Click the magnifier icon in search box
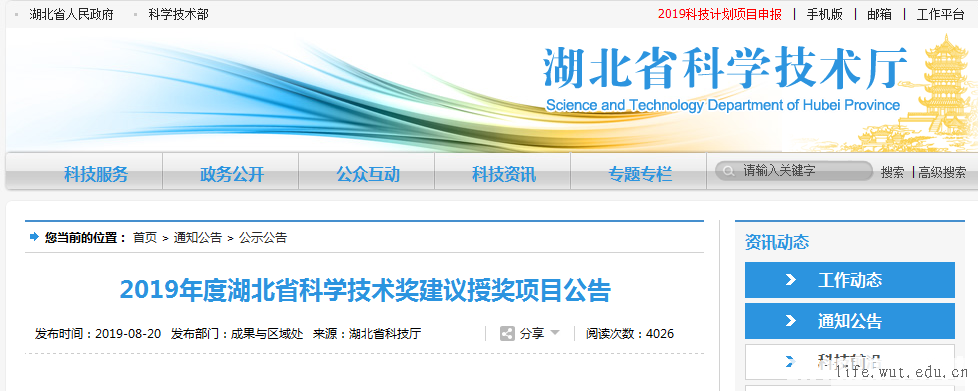Screen dimensions: 978x391 [x=727, y=171]
